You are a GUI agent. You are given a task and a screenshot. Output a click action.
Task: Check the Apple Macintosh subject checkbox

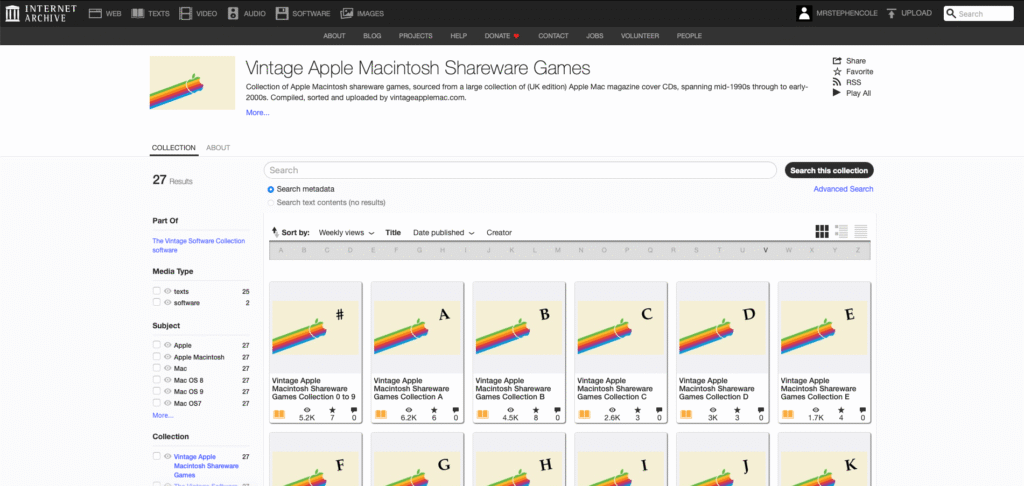coord(157,357)
